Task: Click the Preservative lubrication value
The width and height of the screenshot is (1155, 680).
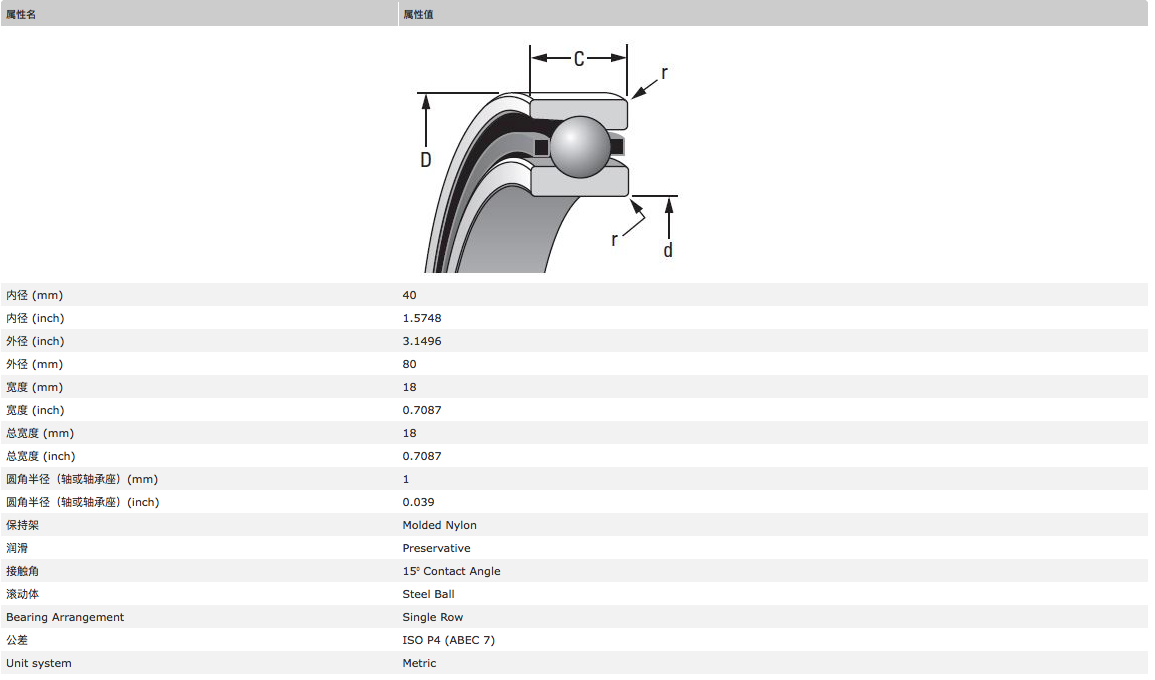Action: (x=437, y=548)
